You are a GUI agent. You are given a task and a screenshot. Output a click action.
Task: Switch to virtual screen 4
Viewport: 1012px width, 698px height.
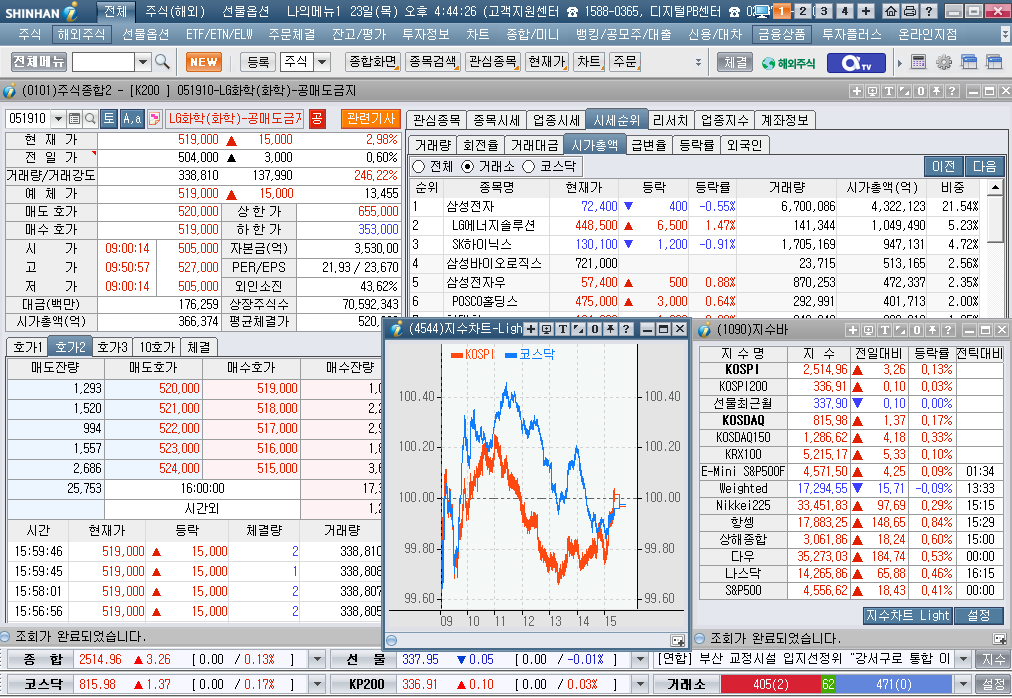(845, 11)
